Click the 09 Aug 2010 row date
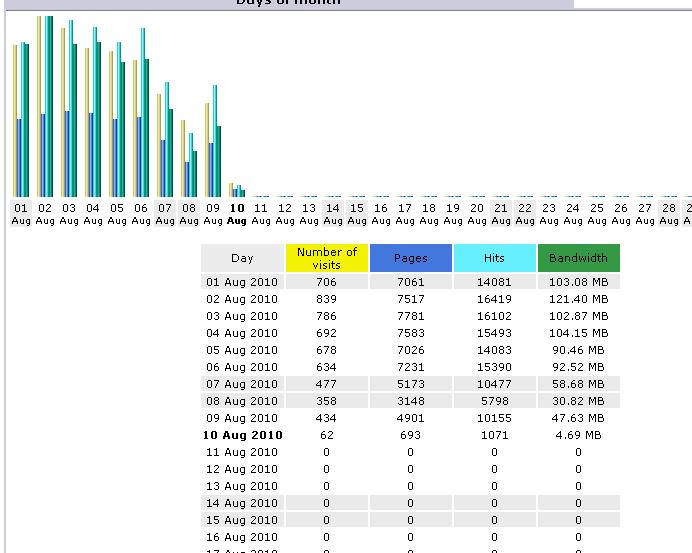Screen dimensions: 692x553 [242, 418]
